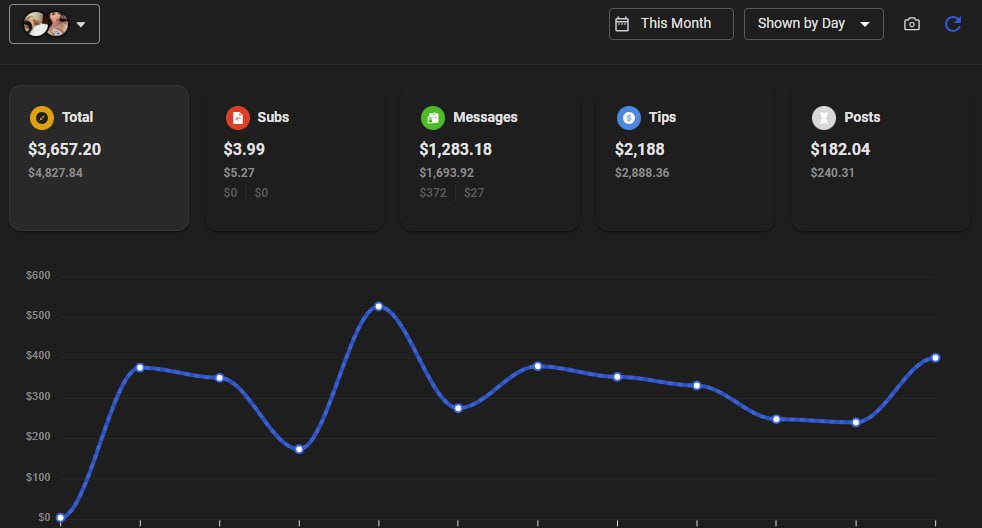Image resolution: width=982 pixels, height=528 pixels.
Task: Click the calendar icon beside This Month
Action: [622, 24]
